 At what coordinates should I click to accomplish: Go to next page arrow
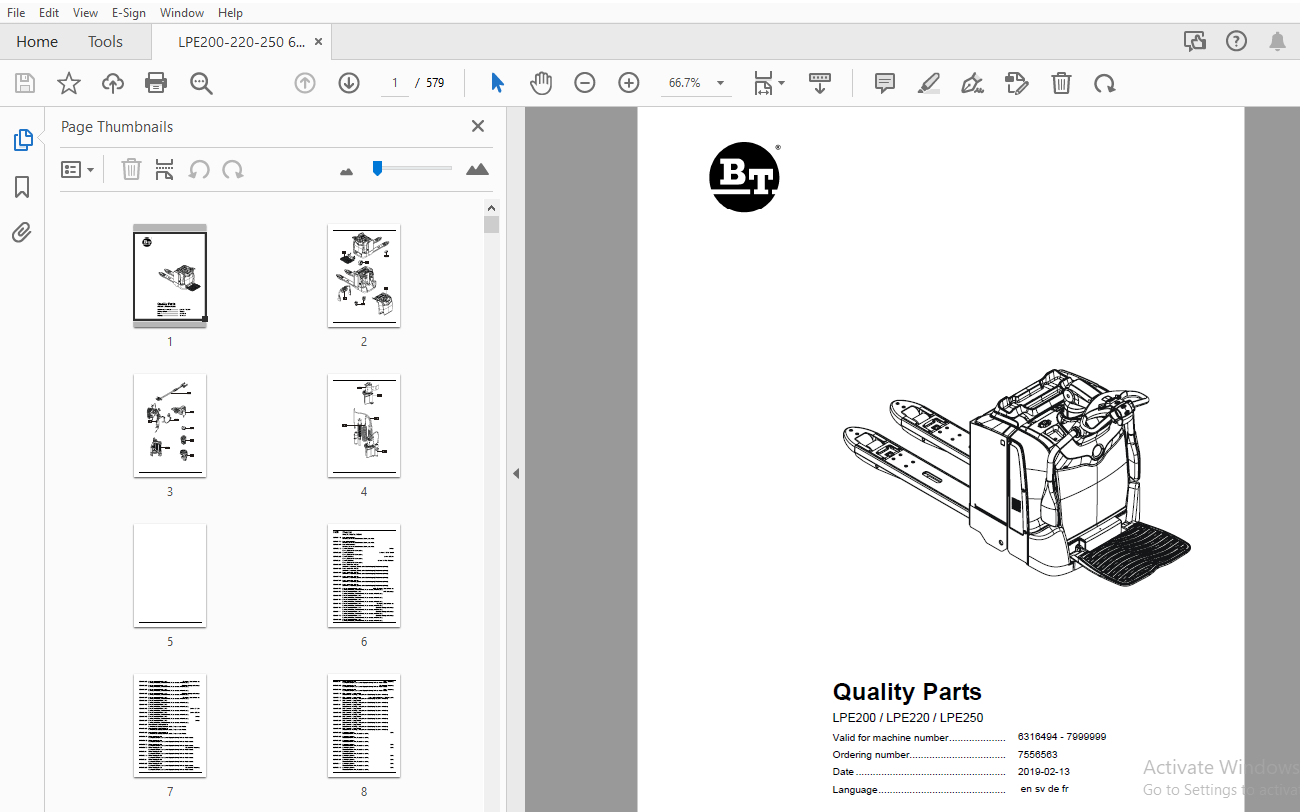click(349, 83)
